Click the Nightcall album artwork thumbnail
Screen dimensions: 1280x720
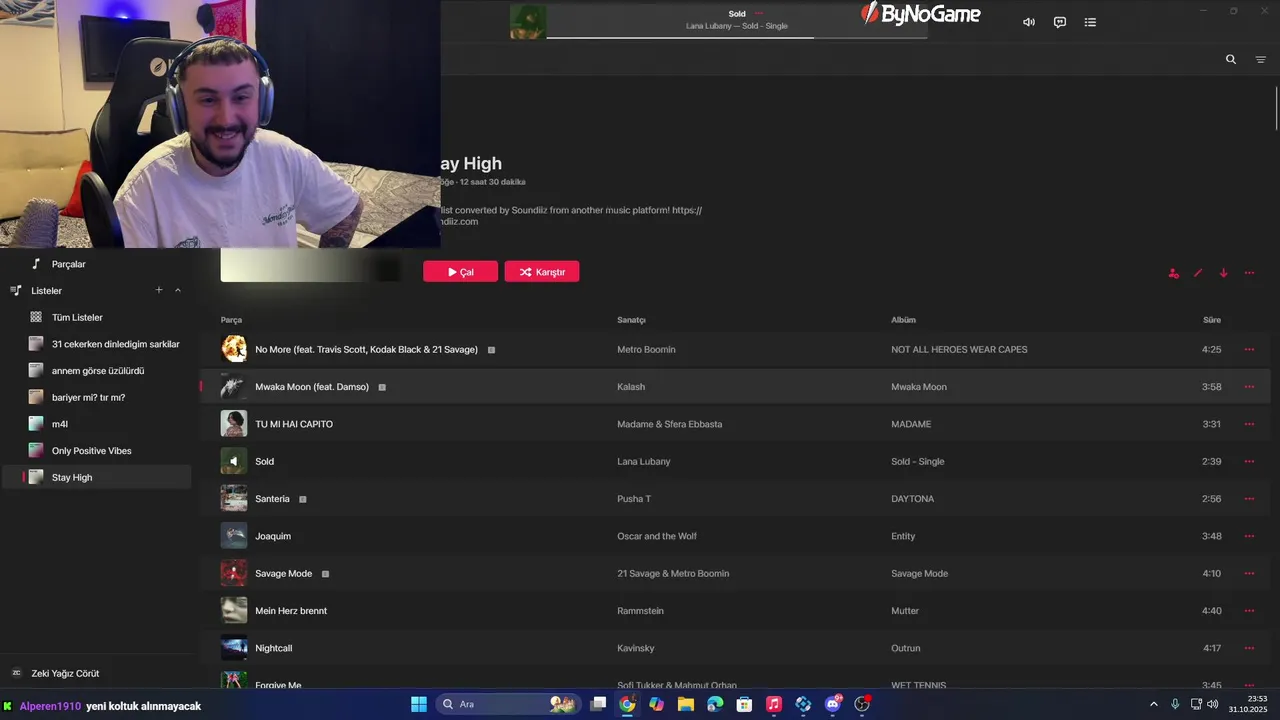(x=233, y=648)
